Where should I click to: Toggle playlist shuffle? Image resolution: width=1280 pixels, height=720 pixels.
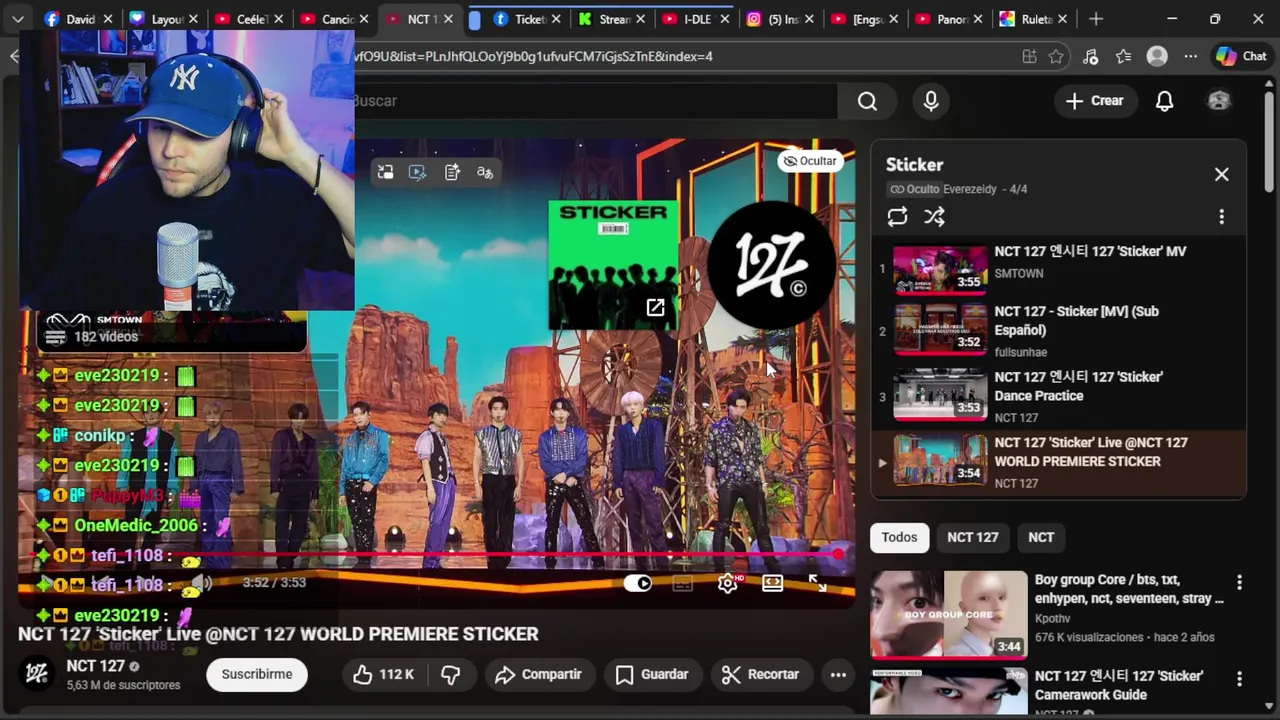pyautogui.click(x=934, y=217)
